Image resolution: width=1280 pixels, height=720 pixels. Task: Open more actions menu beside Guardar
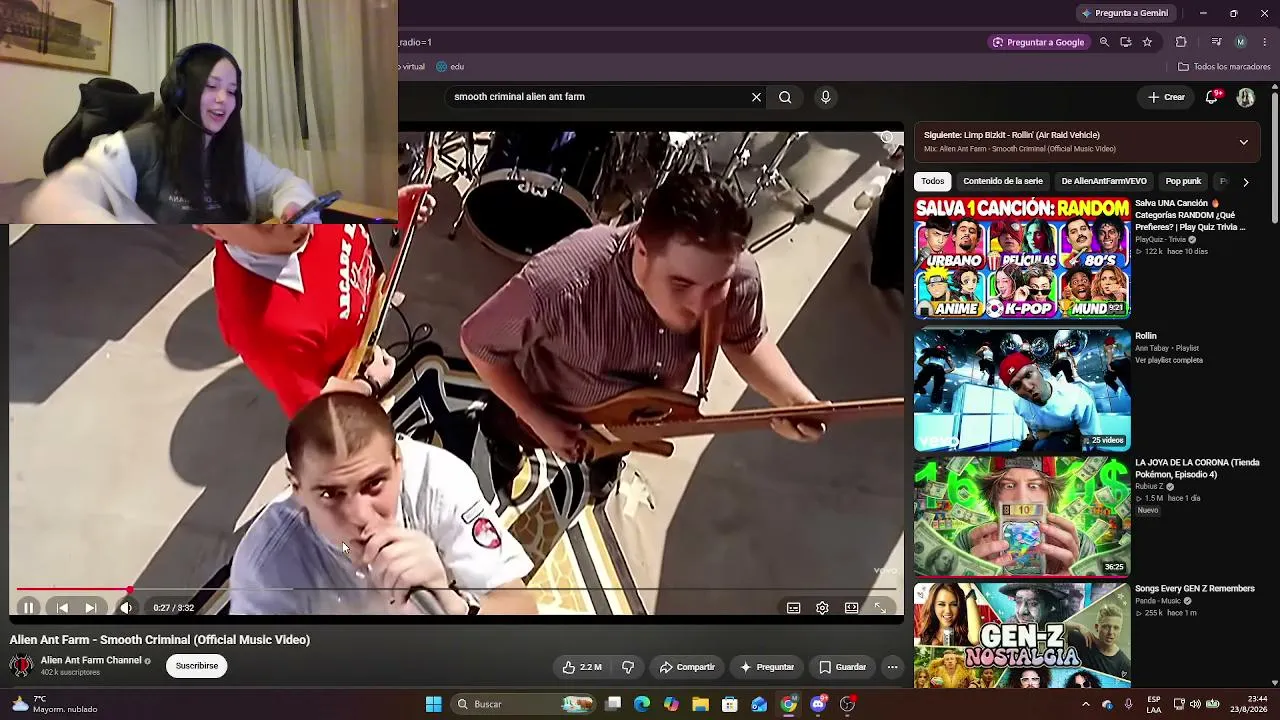point(892,667)
